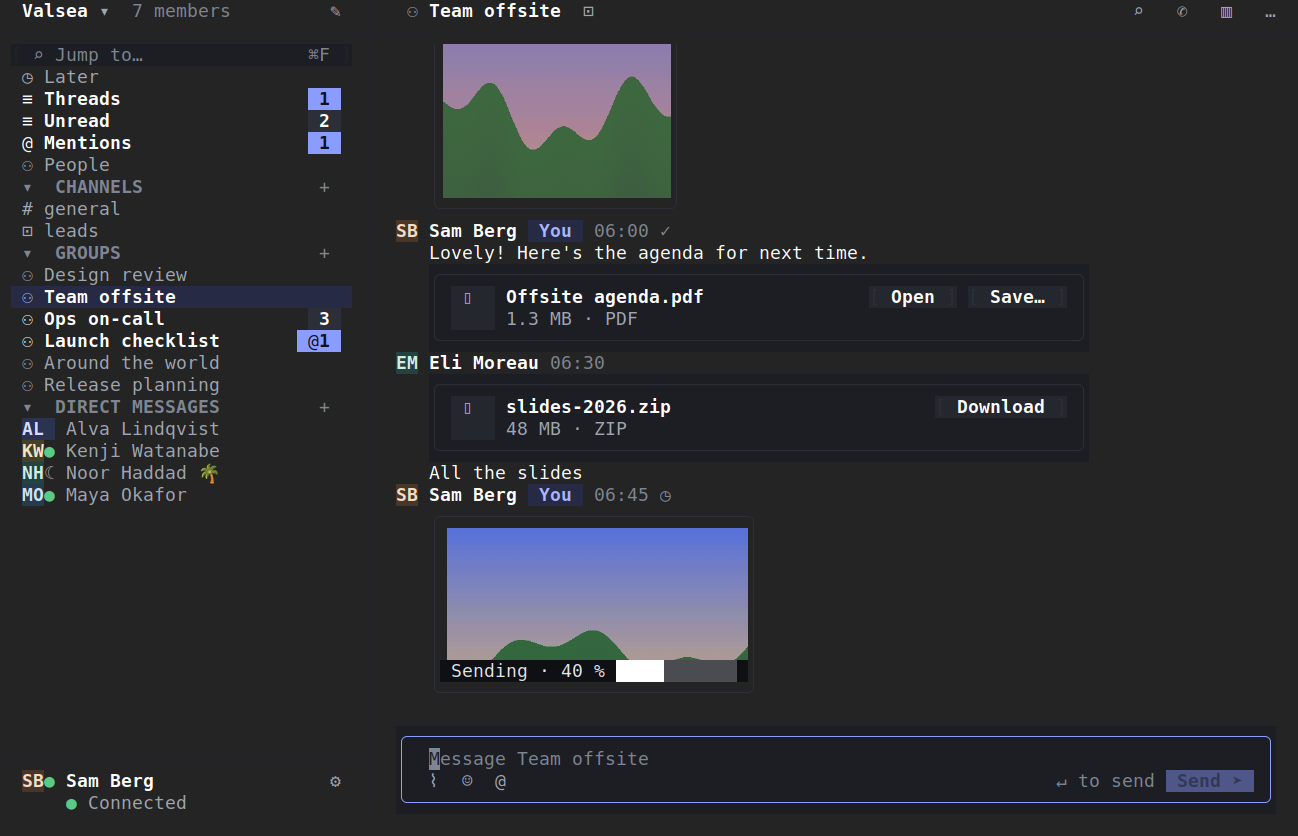
Task: Create a new group with the plus icon
Action: (x=324, y=253)
